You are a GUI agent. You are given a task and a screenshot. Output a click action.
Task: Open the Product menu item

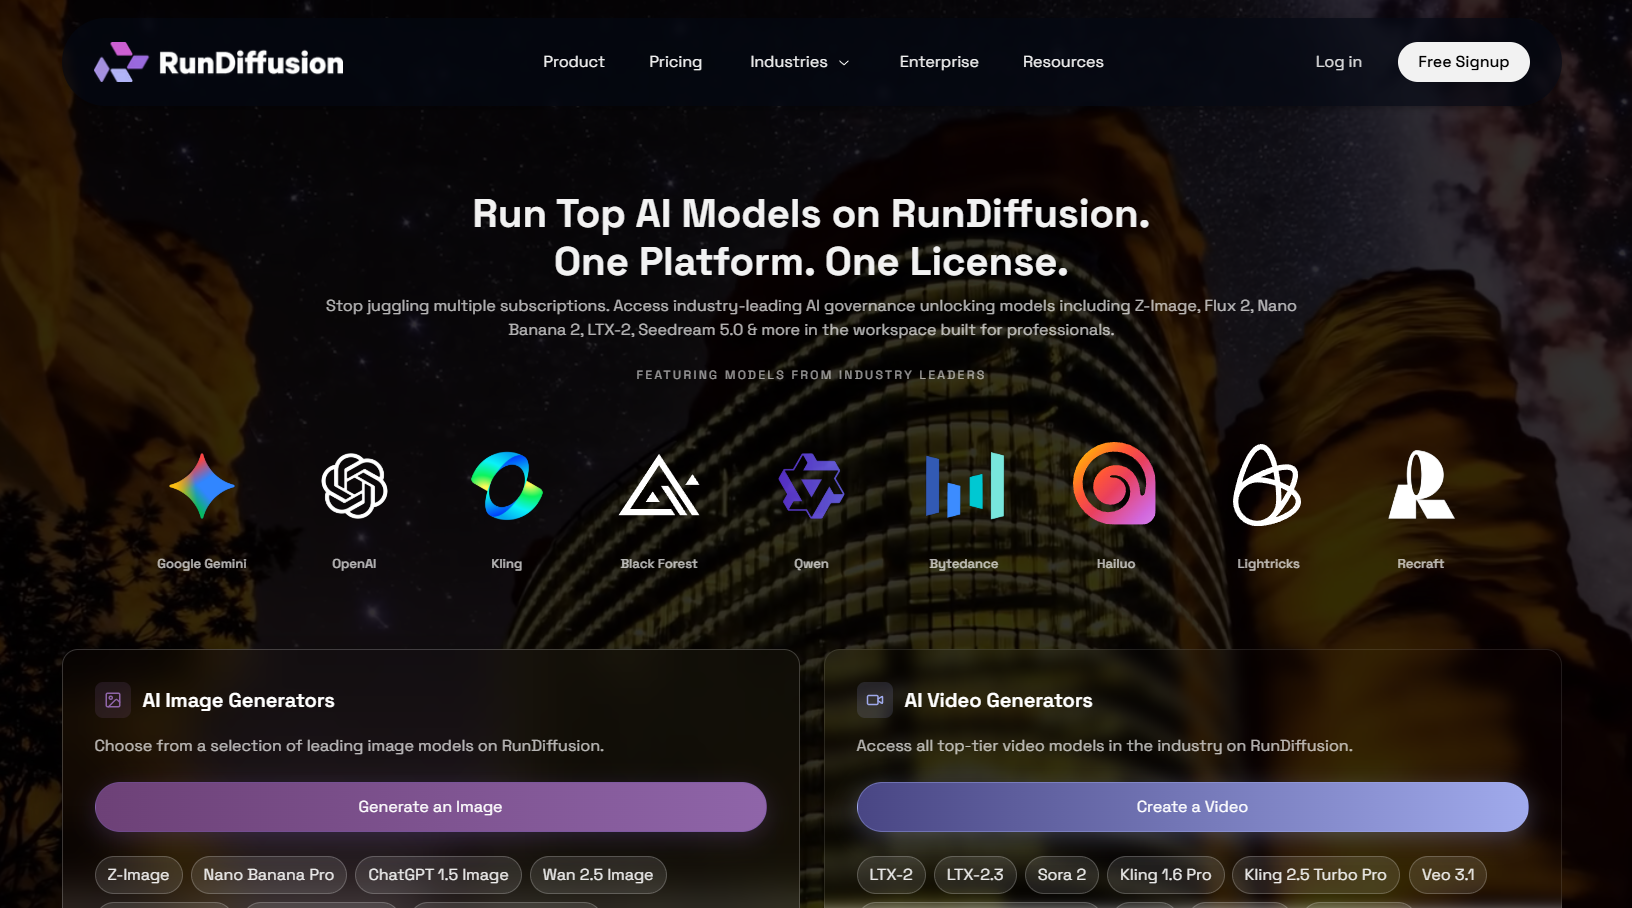point(574,62)
